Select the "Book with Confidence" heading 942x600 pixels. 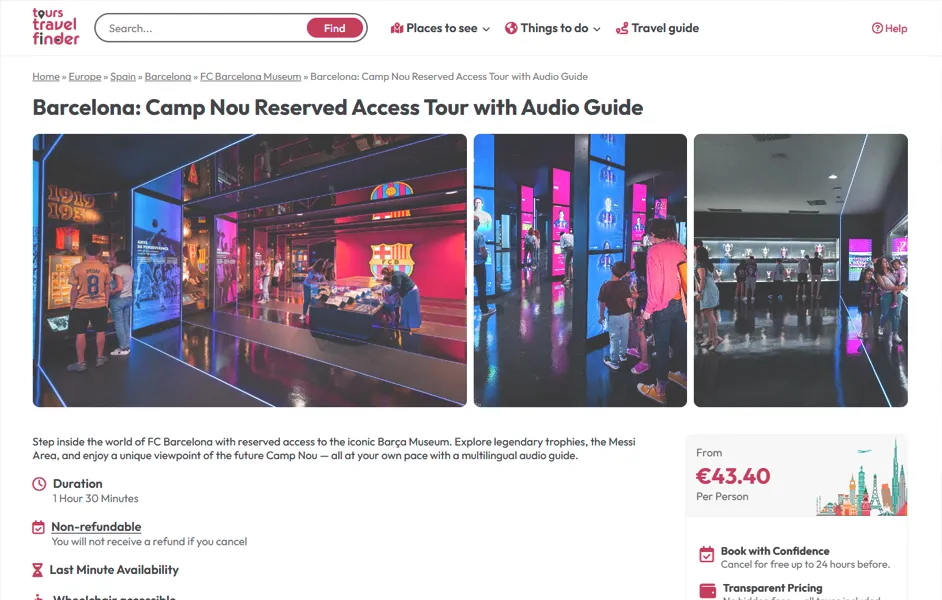pyautogui.click(x=775, y=551)
